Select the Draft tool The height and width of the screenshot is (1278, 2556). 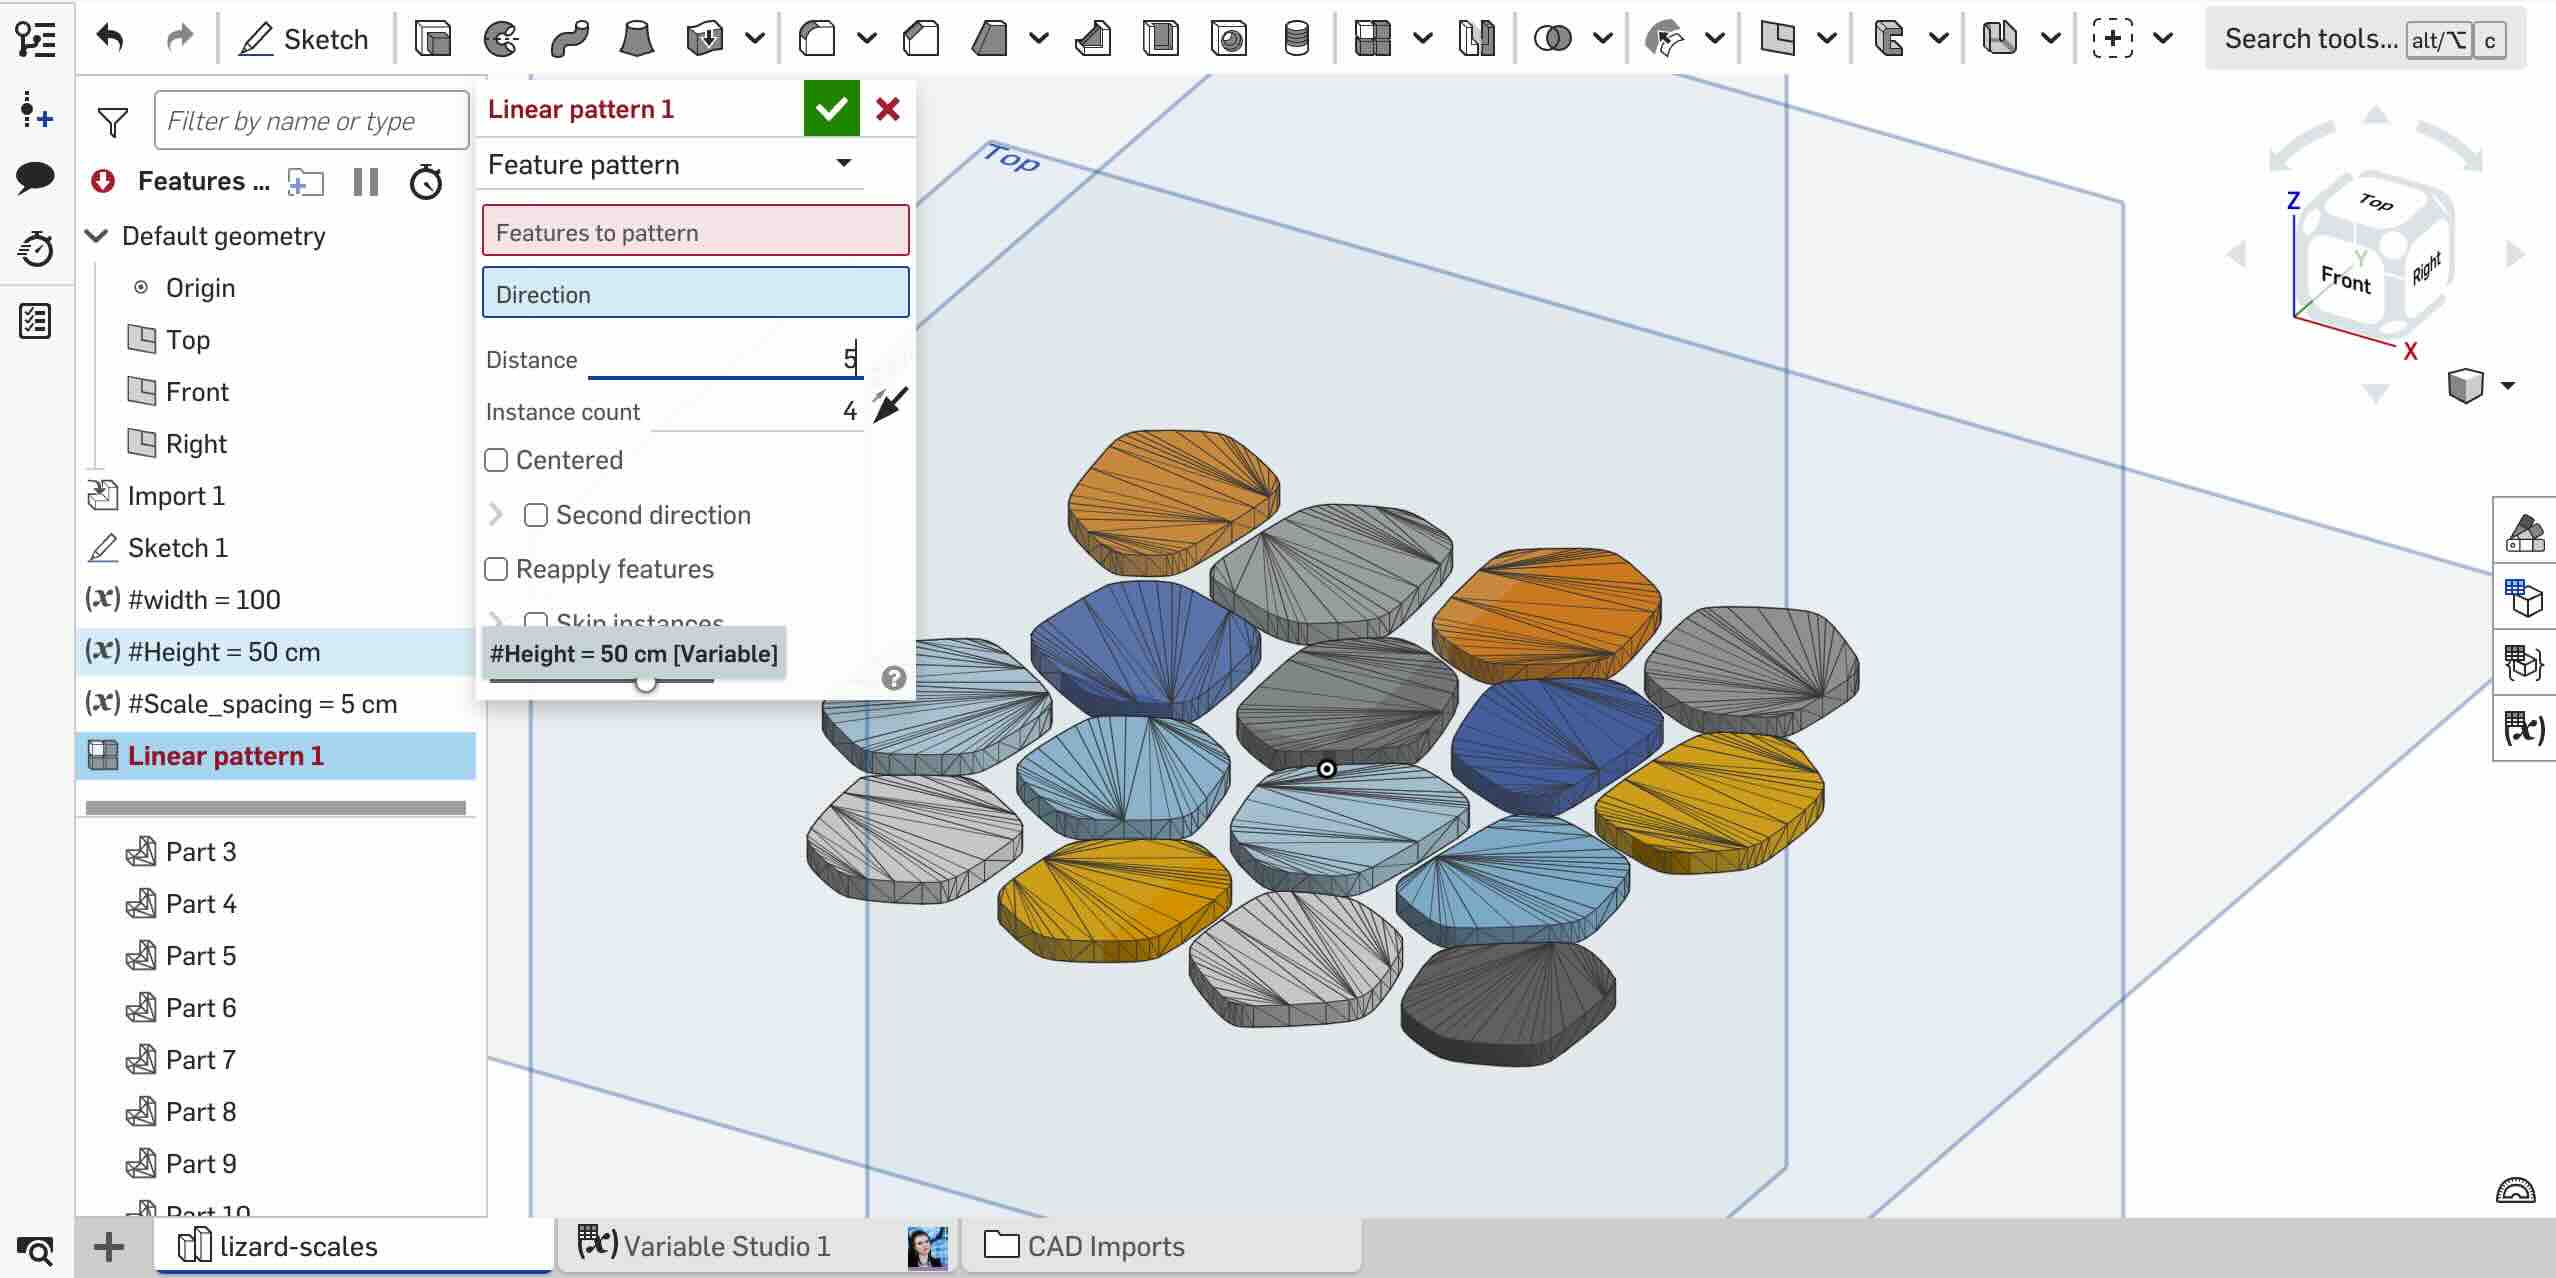pyautogui.click(x=989, y=39)
